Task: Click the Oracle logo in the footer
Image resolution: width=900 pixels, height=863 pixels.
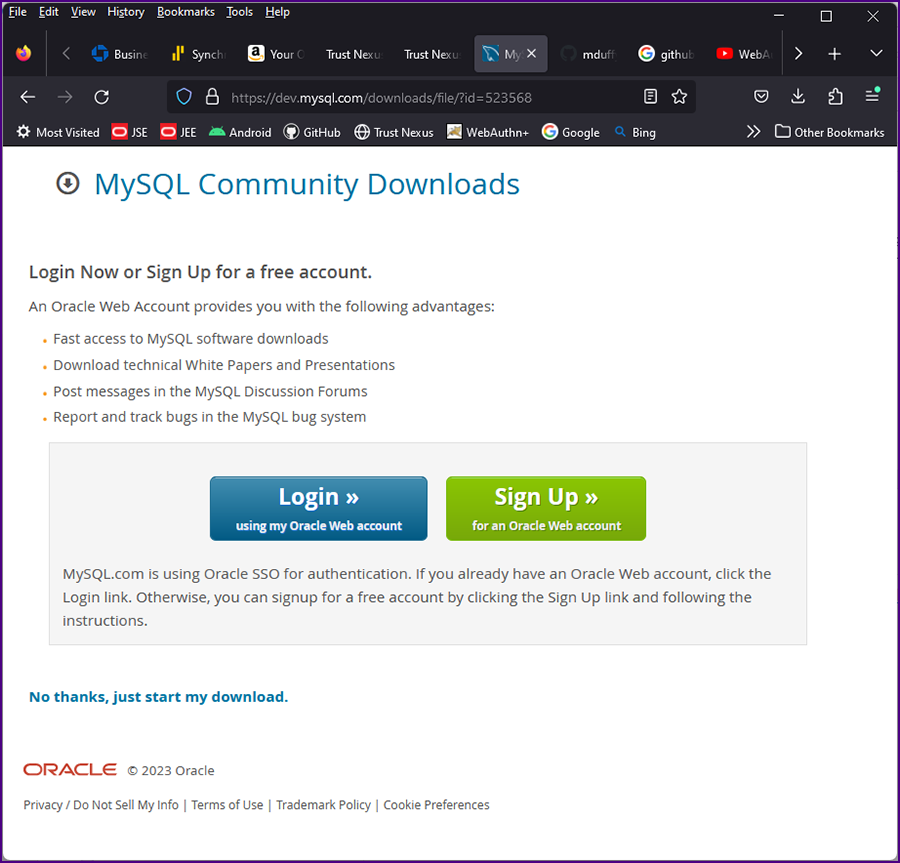Action: (70, 769)
